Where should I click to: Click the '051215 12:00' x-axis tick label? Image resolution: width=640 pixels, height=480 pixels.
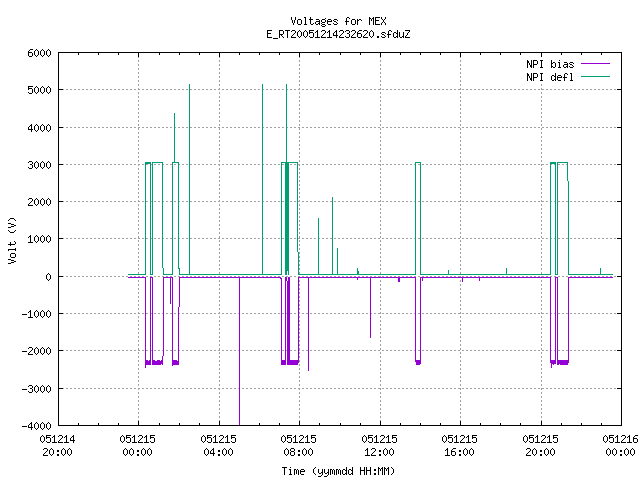[x=379, y=446]
